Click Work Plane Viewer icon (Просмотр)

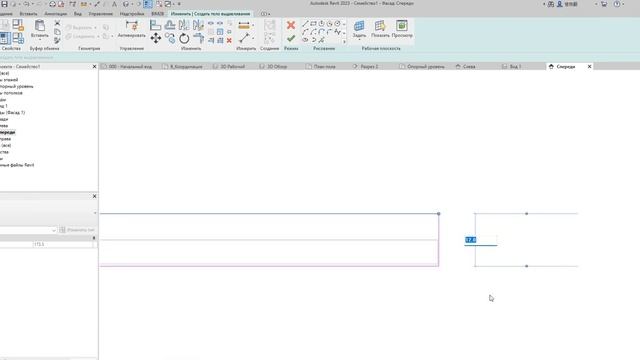coord(402,26)
